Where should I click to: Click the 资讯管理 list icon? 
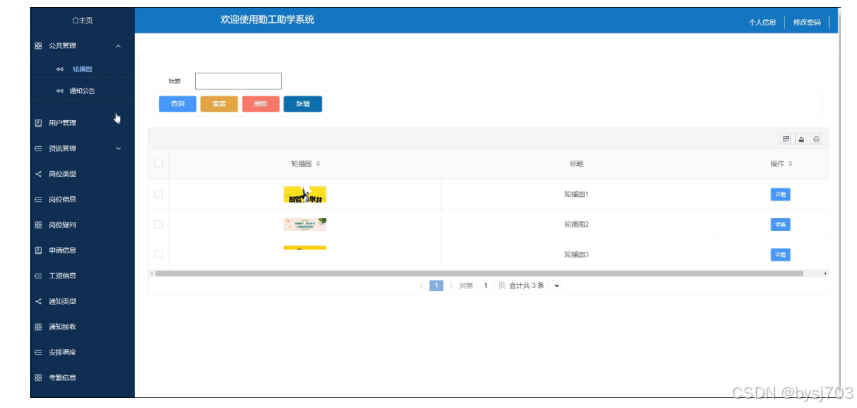click(x=38, y=148)
